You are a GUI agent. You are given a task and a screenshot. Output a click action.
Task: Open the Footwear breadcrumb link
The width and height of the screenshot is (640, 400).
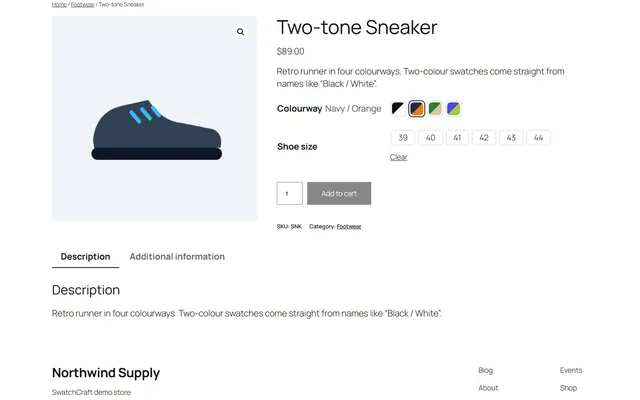82,4
